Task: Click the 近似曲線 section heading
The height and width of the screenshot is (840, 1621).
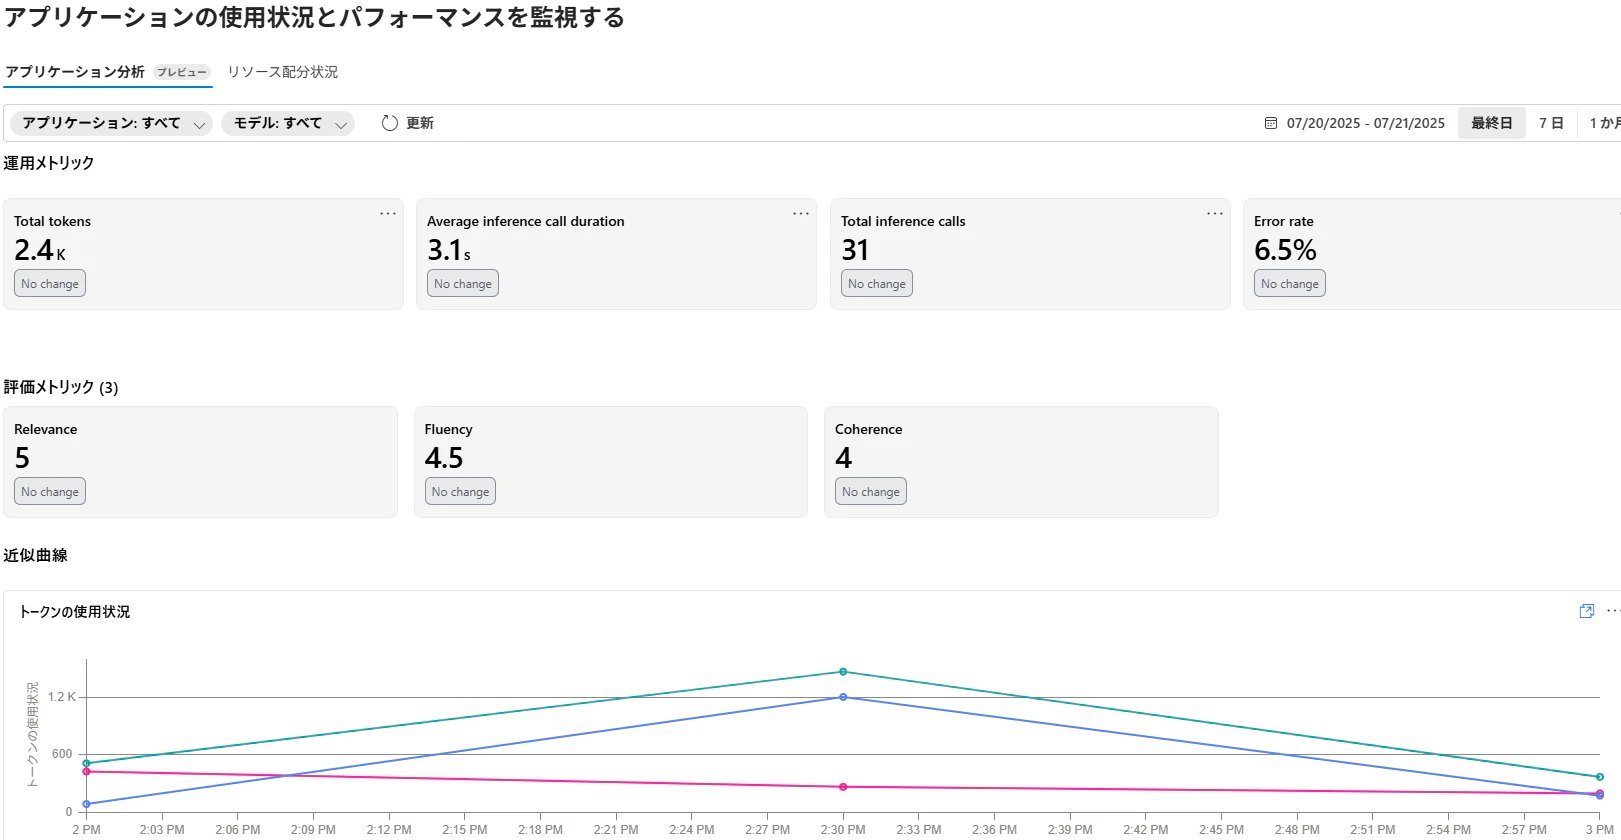Action: click(35, 555)
